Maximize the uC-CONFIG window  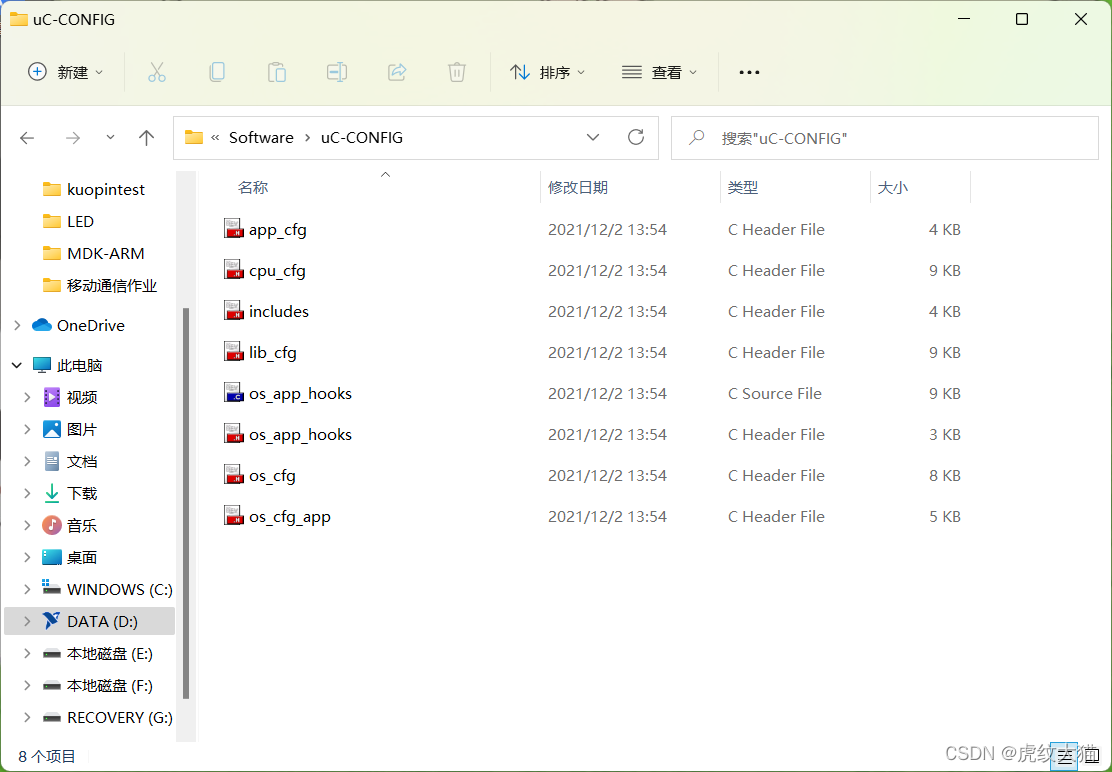click(1022, 19)
